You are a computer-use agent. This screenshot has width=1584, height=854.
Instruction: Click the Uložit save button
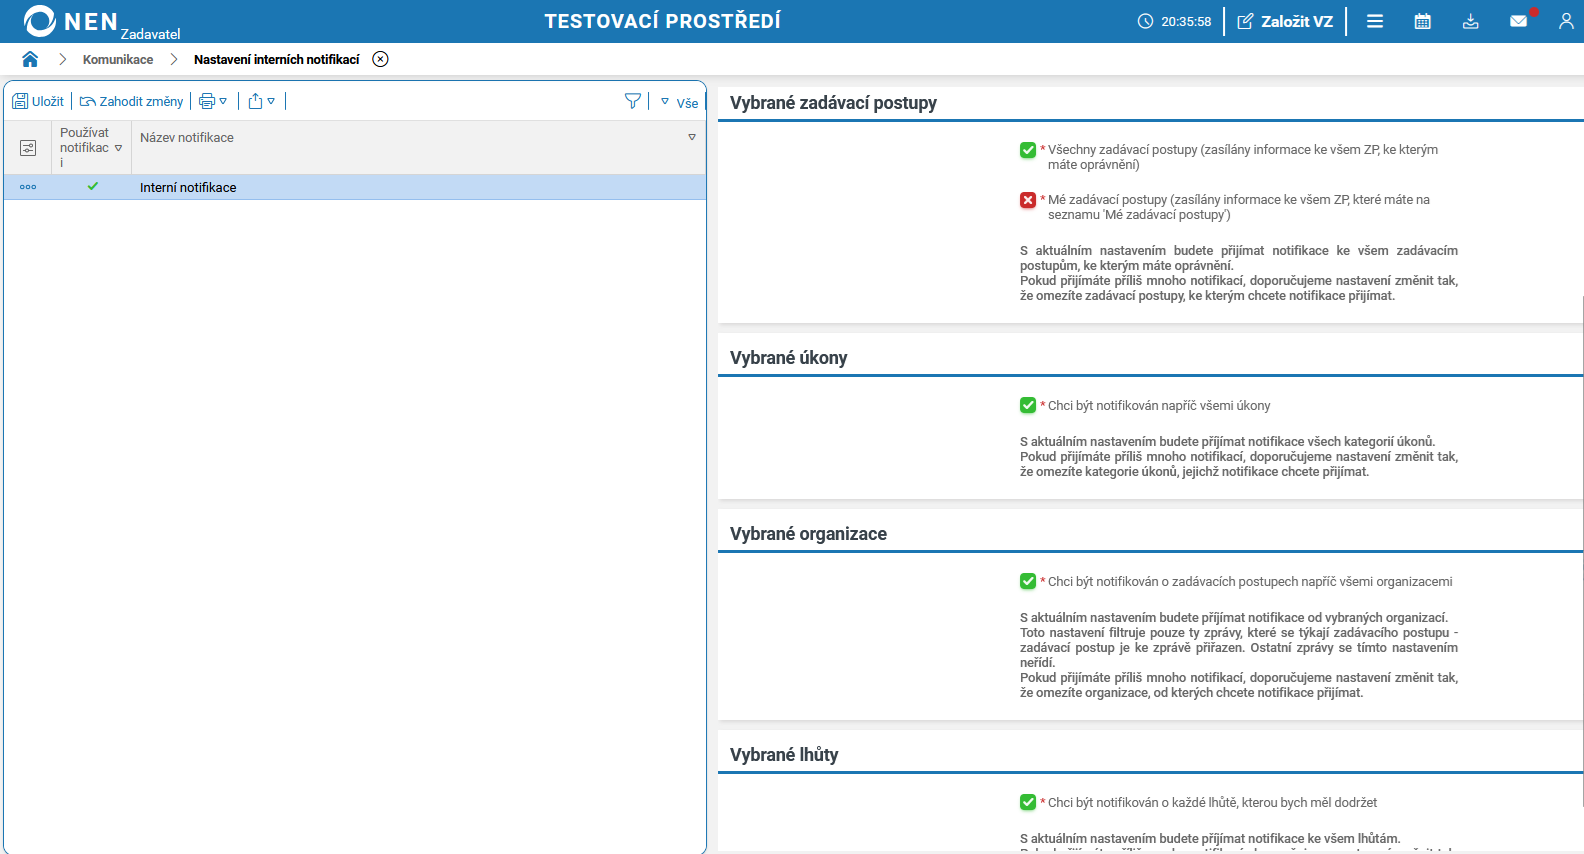coord(38,101)
